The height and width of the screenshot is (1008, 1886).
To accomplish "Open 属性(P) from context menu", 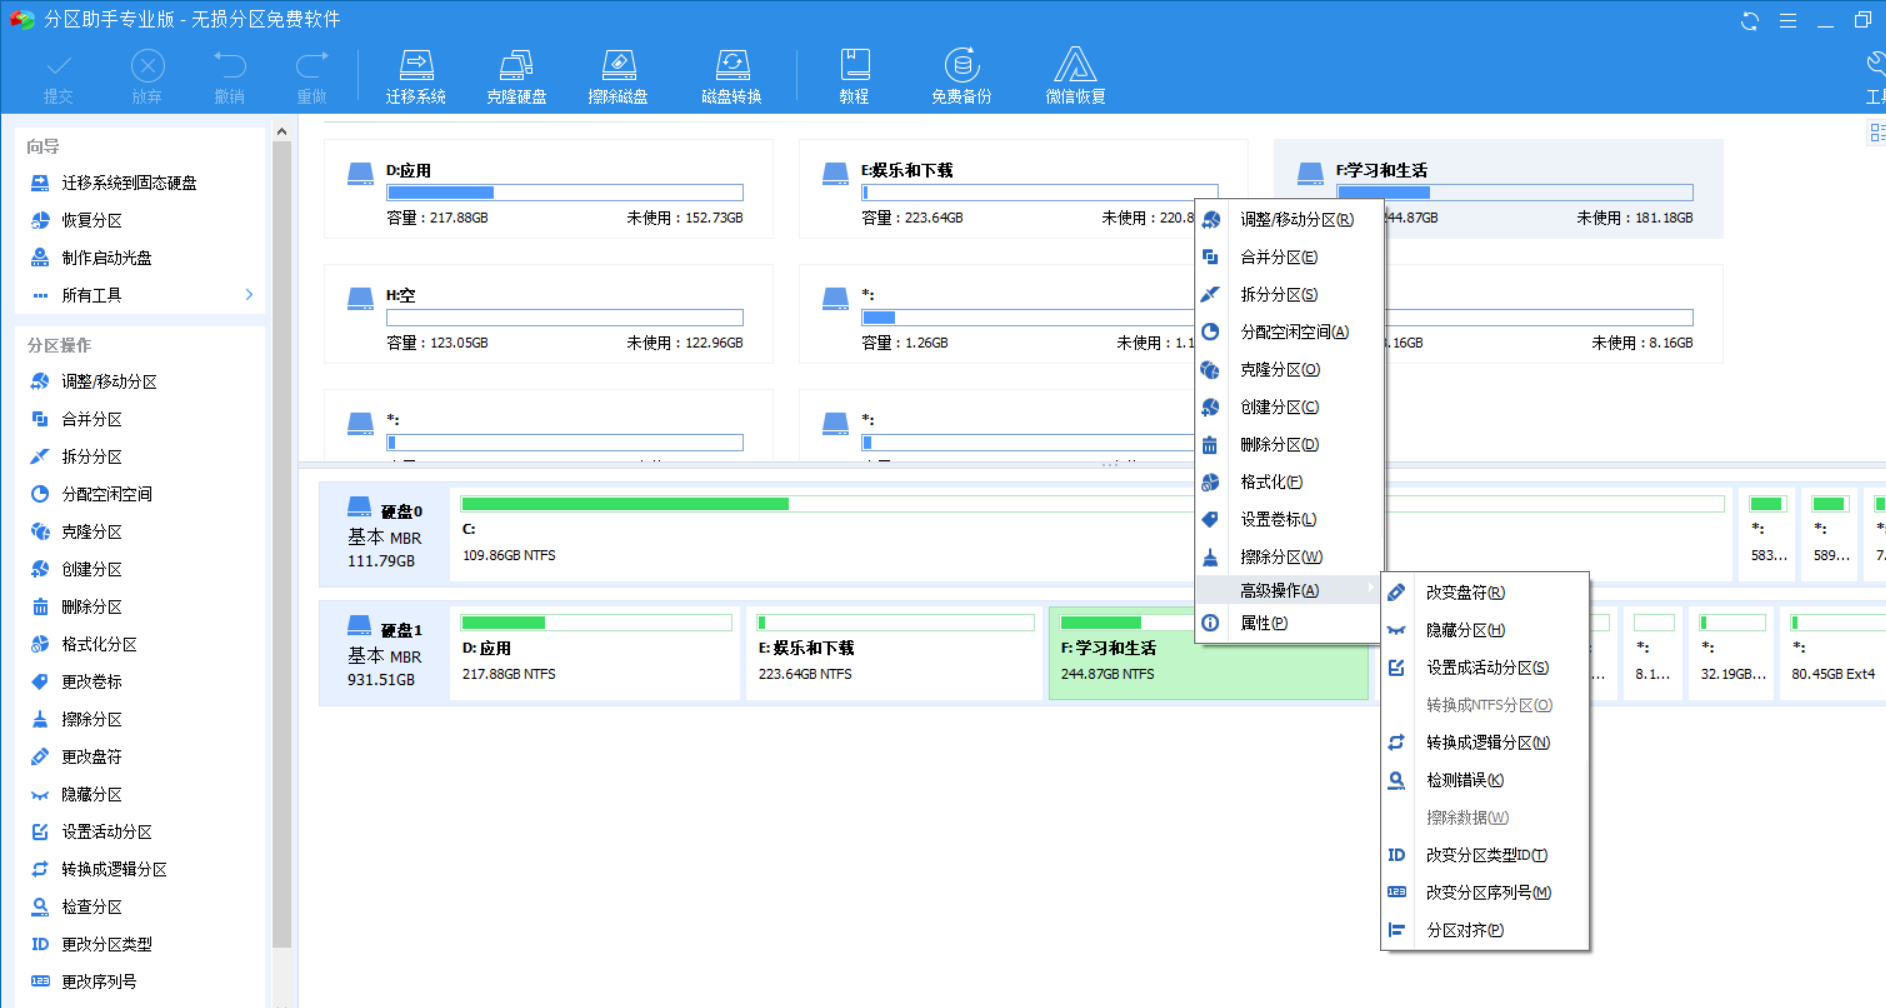I will tap(1290, 623).
